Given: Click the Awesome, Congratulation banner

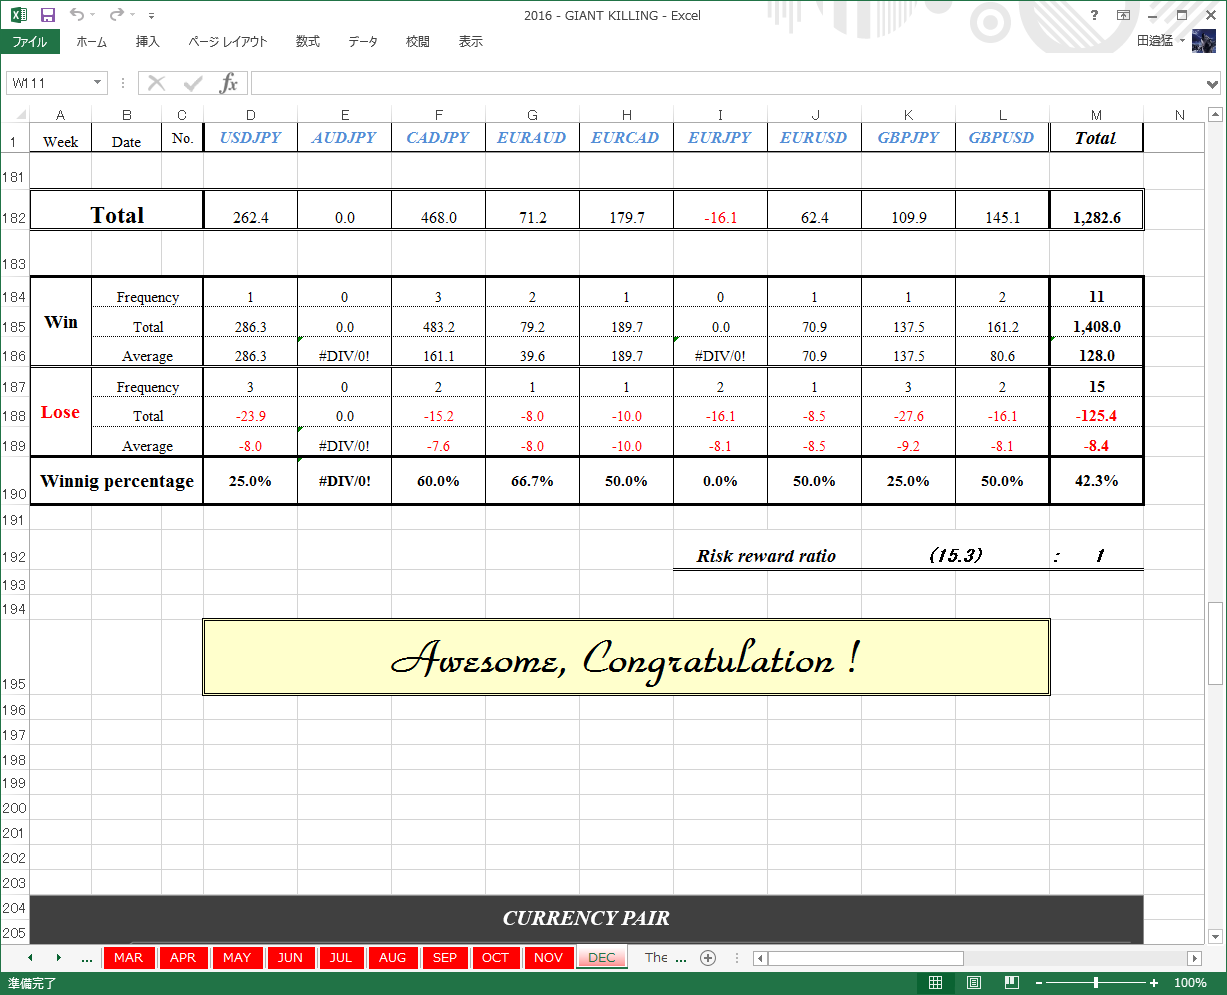Looking at the screenshot, I should (626, 657).
